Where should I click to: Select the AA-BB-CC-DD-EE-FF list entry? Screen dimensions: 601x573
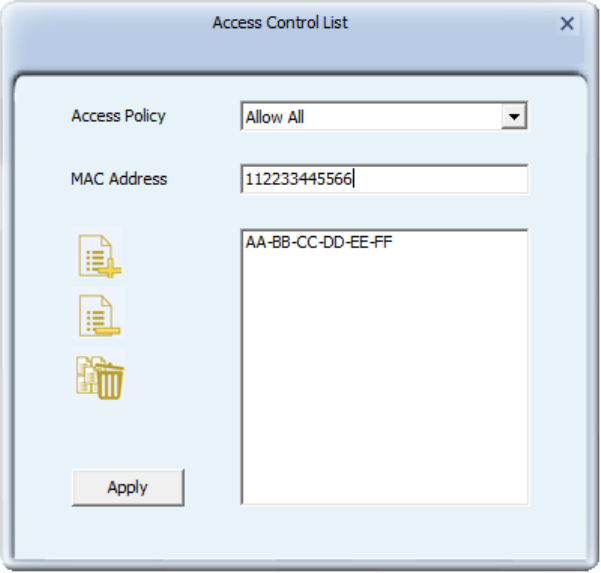click(x=319, y=242)
